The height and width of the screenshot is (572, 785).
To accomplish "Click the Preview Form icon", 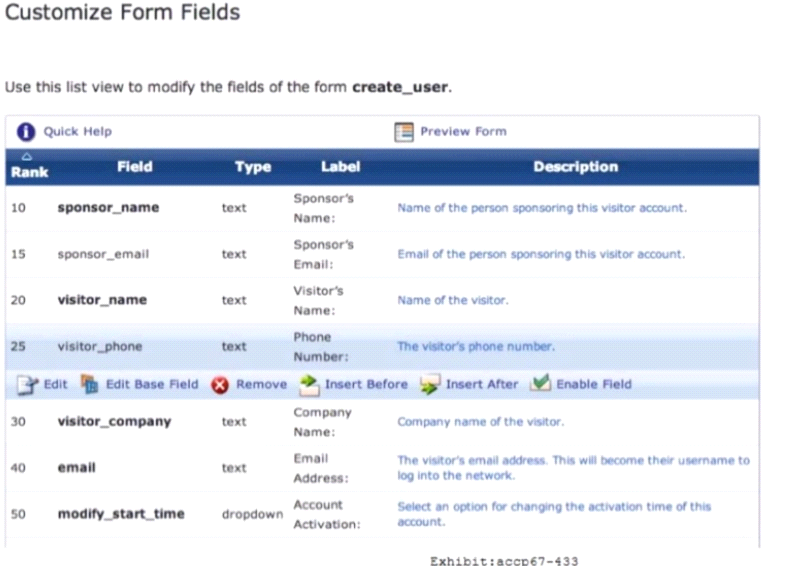I will tap(405, 132).
